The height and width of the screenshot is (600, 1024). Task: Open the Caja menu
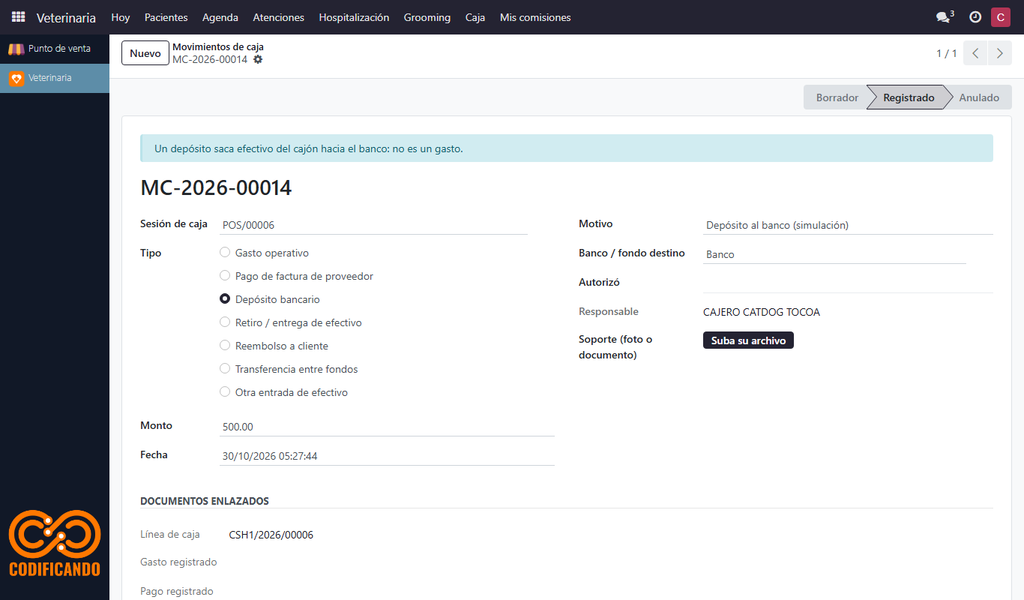[475, 18]
